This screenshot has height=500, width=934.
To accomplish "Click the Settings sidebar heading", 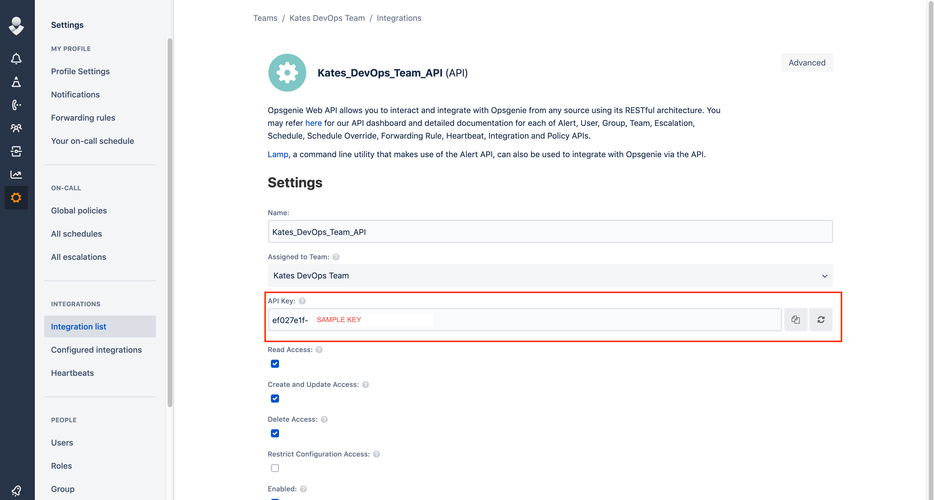I will coord(67,25).
